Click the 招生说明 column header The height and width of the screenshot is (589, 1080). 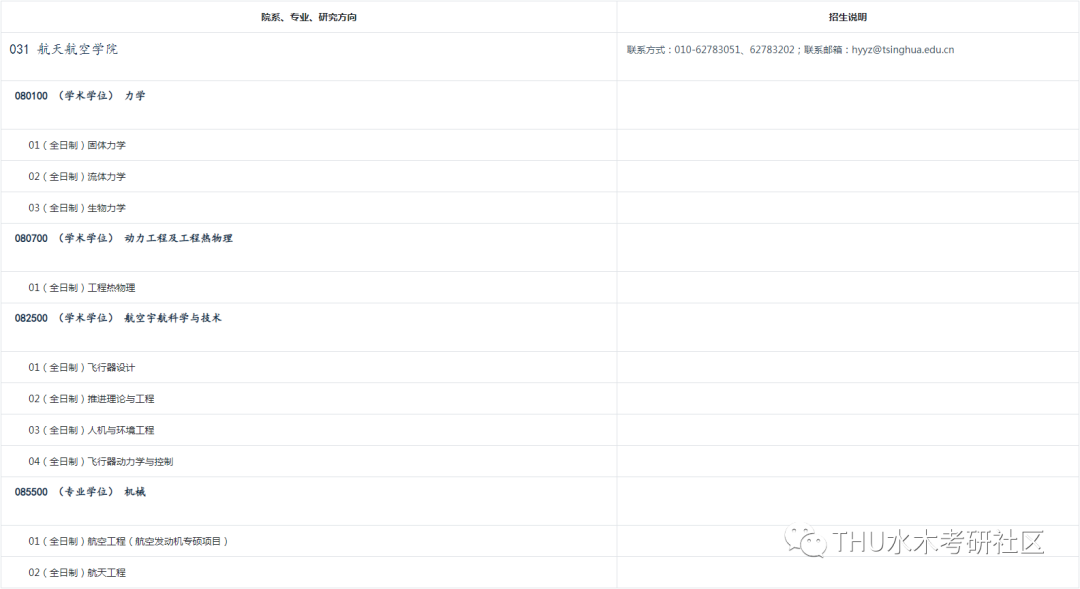tap(848, 17)
